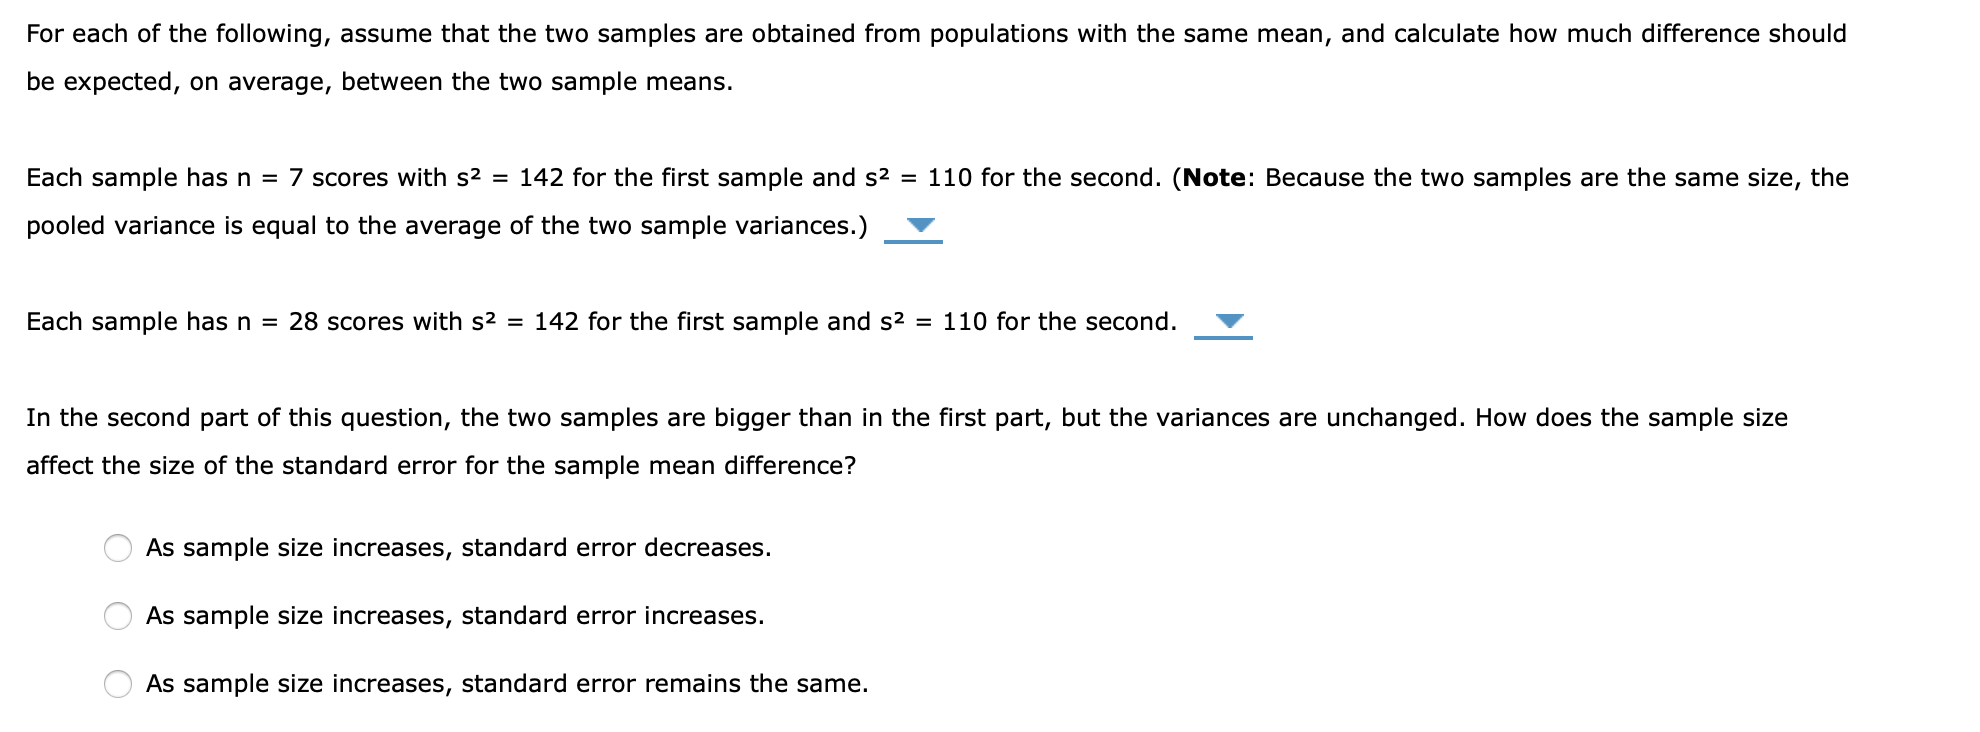Click the label text 'standard error increases'

456,615
